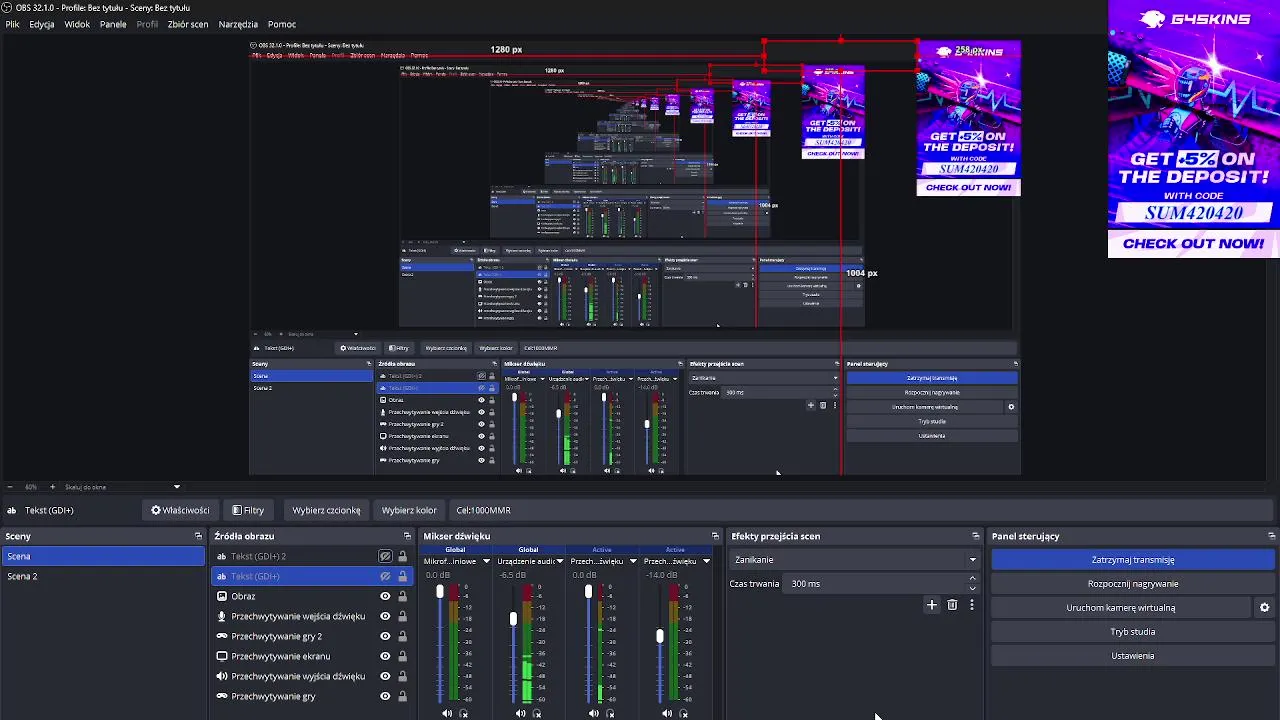Add a new scene transition
1280x720 pixels.
932,605
